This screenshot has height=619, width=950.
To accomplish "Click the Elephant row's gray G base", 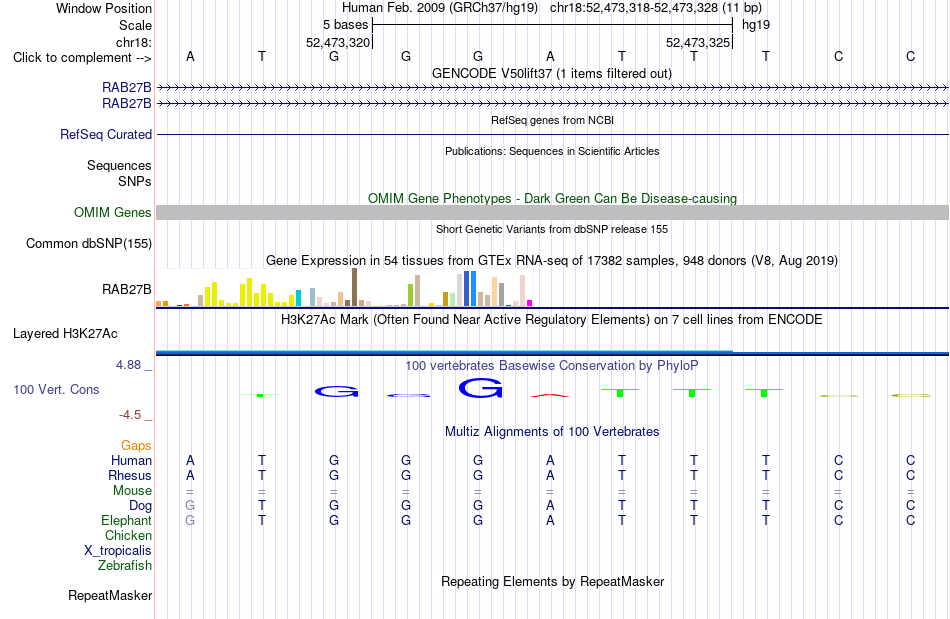I will pyautogui.click(x=190, y=520).
